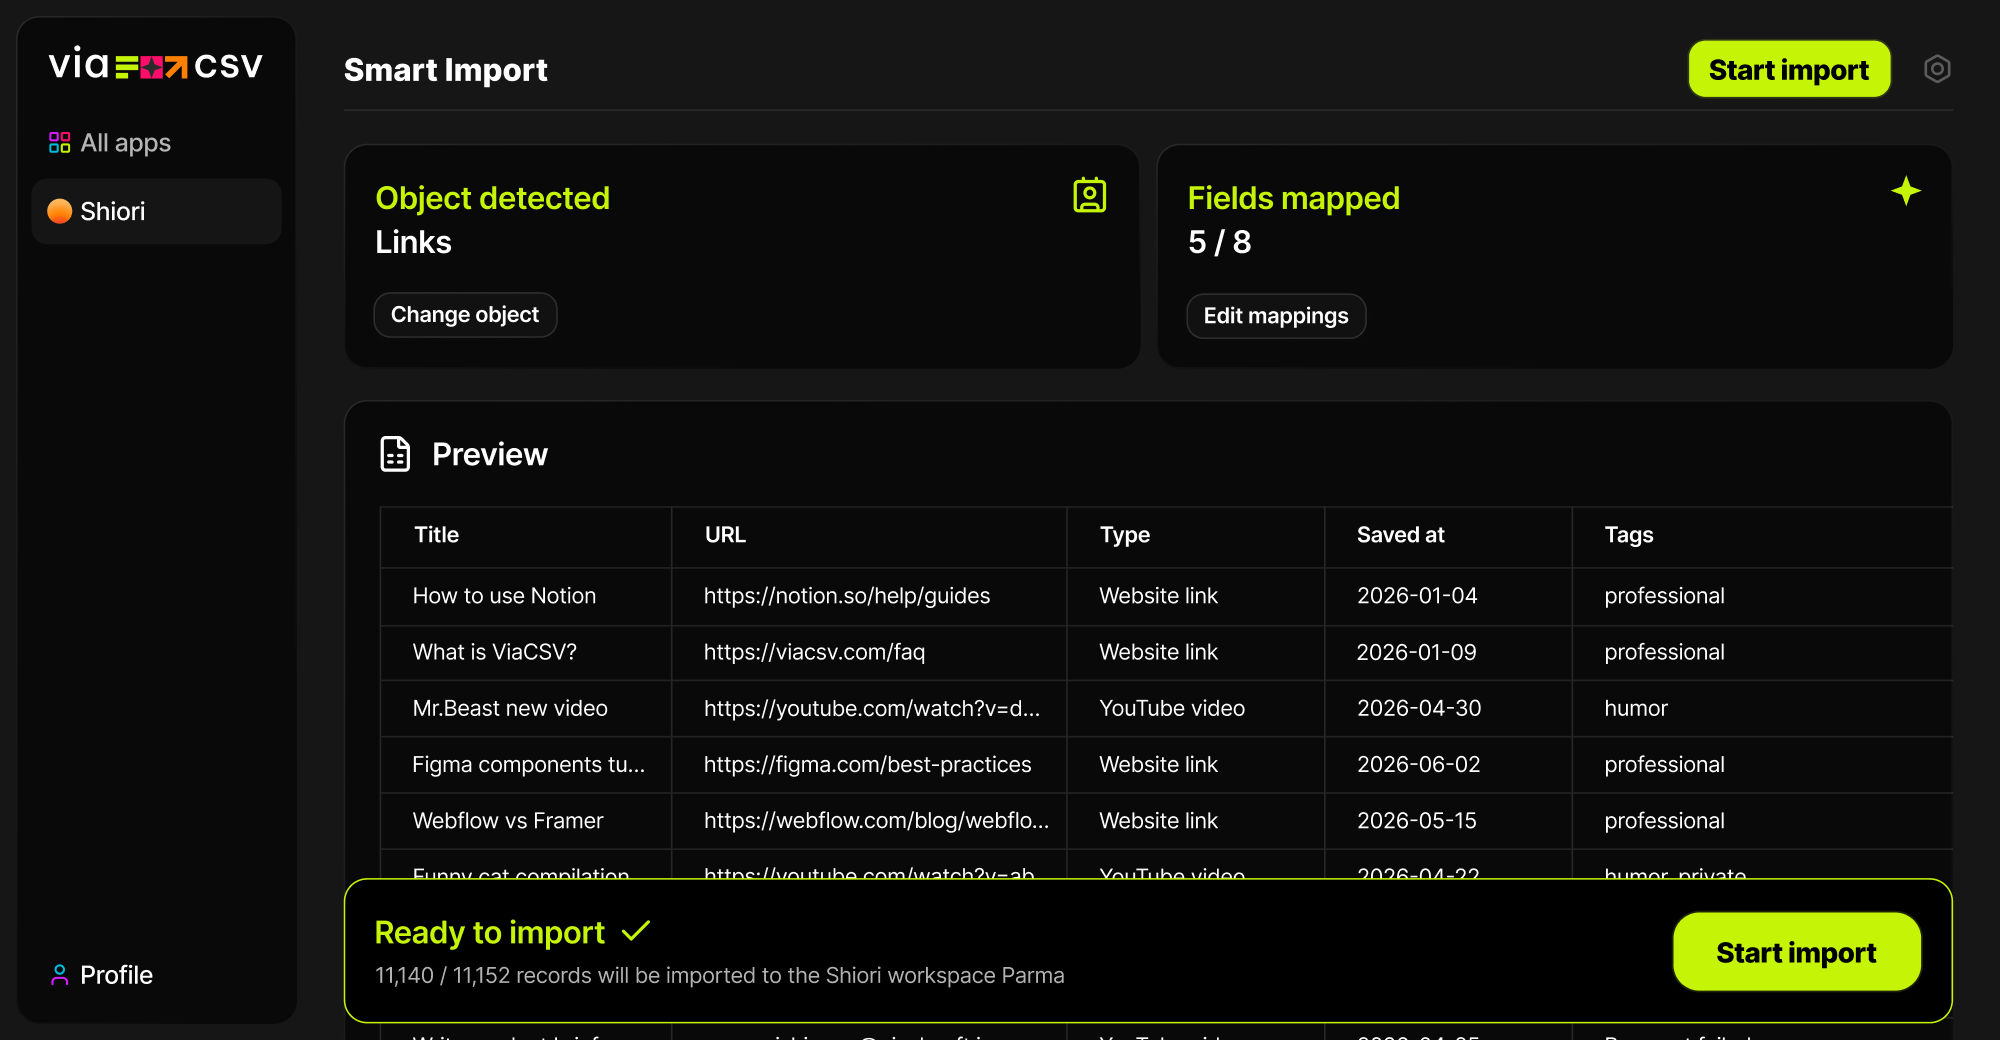Open the Shiori sidebar item
2000x1040 pixels.
pos(156,211)
